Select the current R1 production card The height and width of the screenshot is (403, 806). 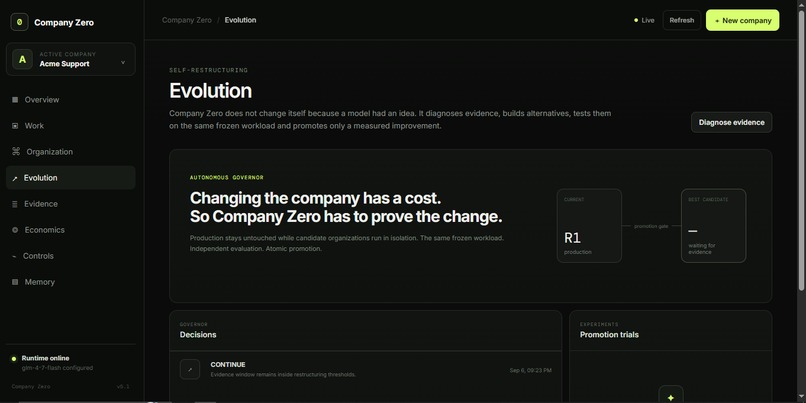(589, 226)
